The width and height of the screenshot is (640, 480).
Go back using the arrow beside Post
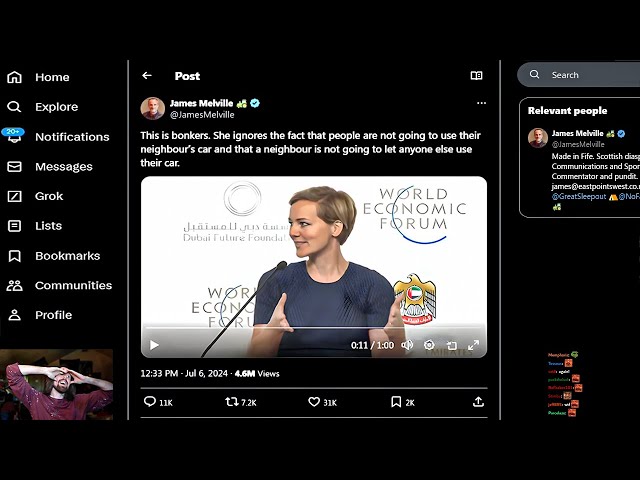click(x=147, y=76)
